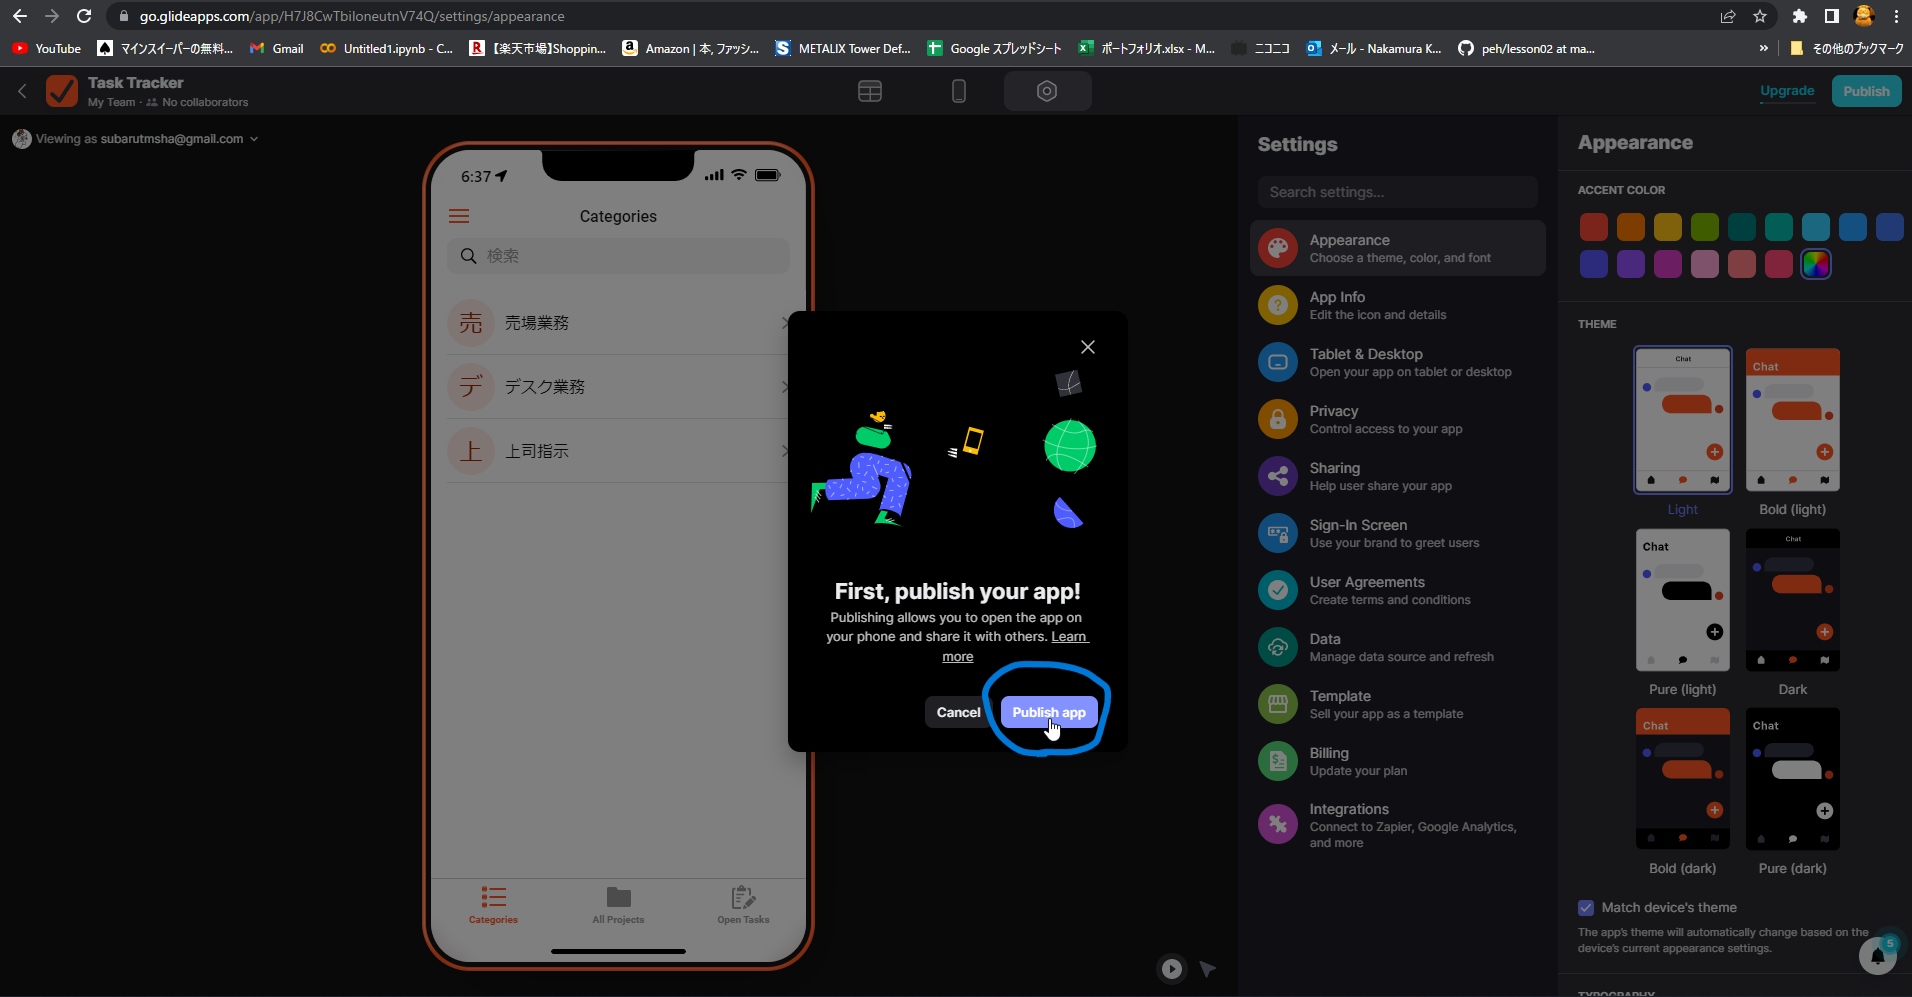
Task: Click the Task Tracker app logo icon
Action: (x=62, y=91)
